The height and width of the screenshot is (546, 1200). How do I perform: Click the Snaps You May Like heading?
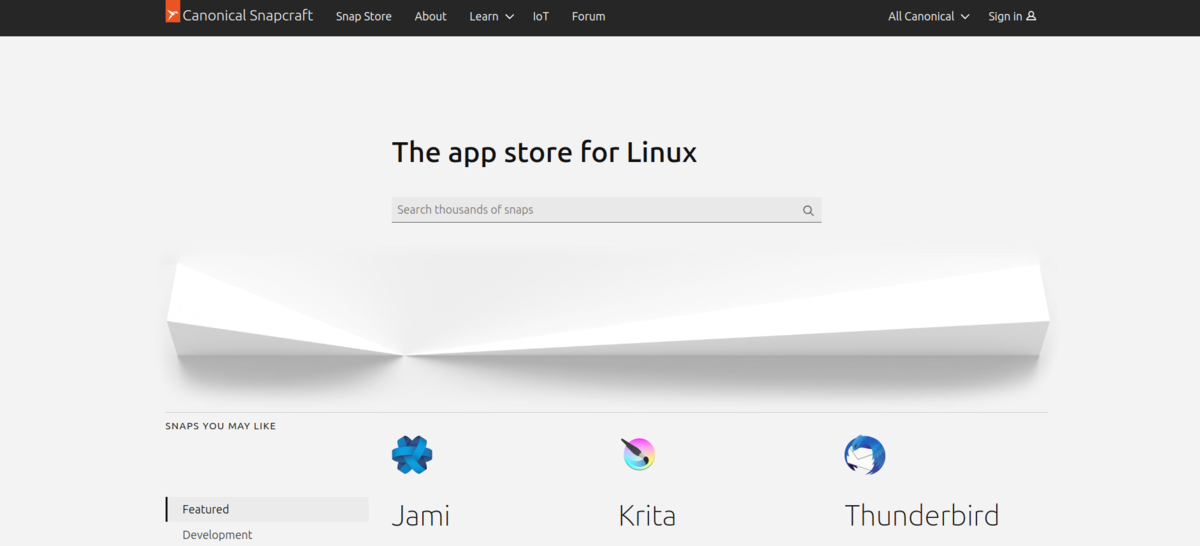[x=221, y=426]
